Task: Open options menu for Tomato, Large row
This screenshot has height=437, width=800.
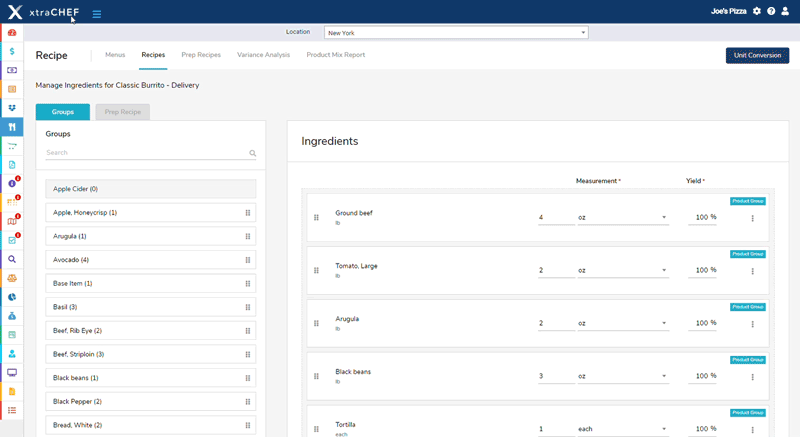Action: pyautogui.click(x=752, y=271)
